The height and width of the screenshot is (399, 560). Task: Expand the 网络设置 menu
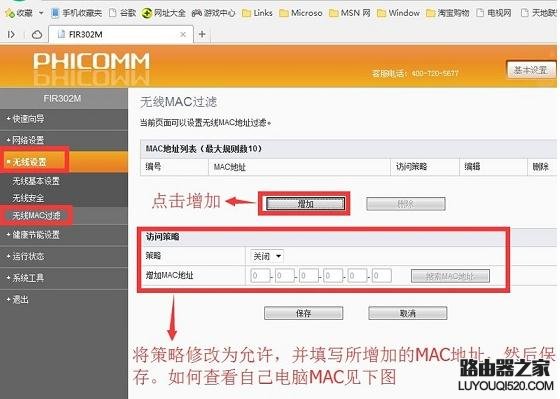pyautogui.click(x=64, y=140)
